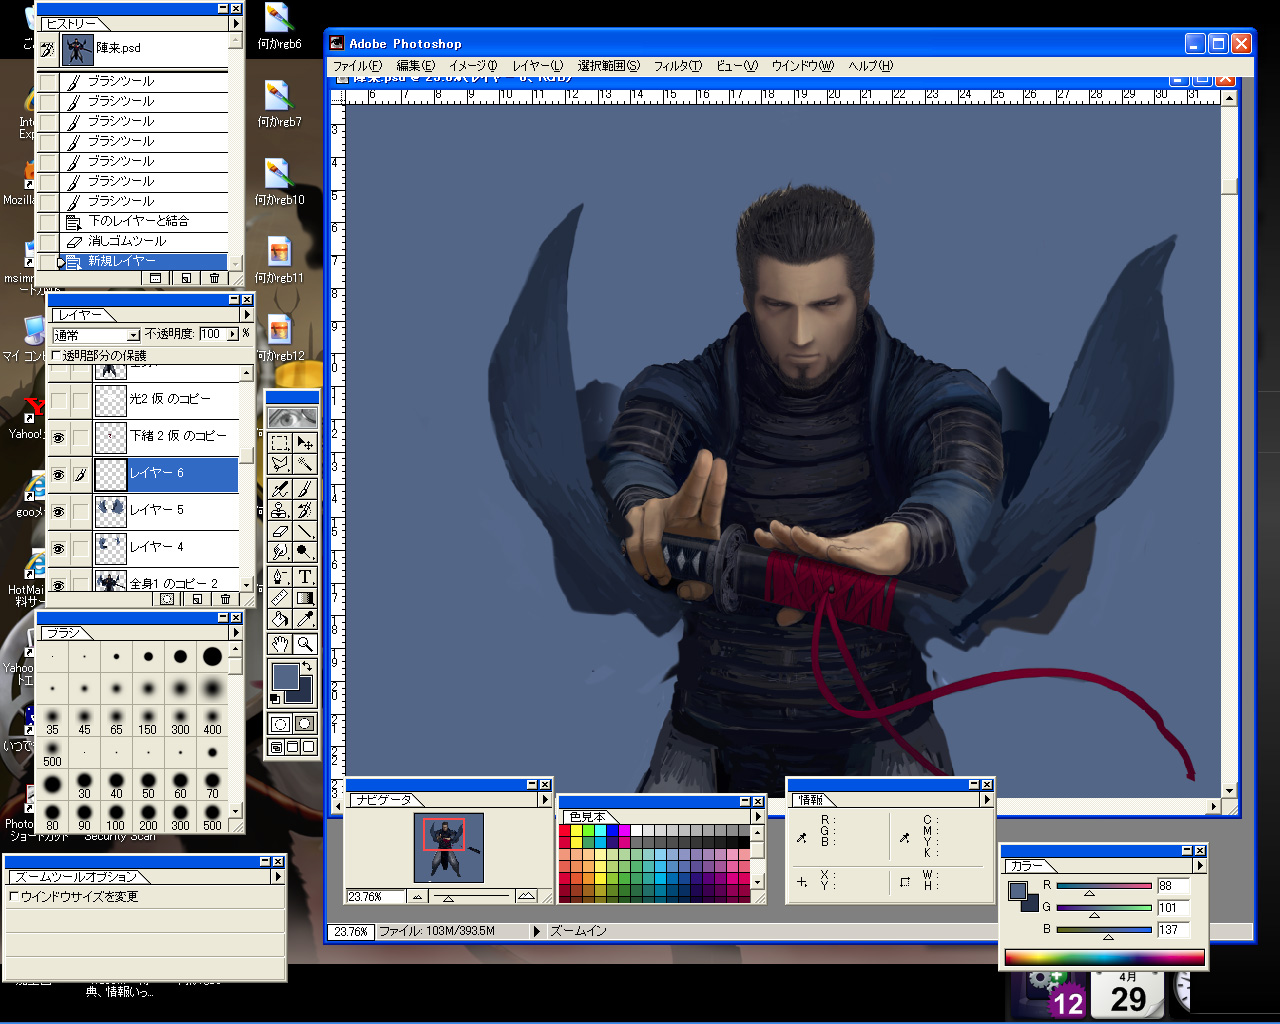
Task: Pick a color from the color spectrum bar
Action: (x=1104, y=957)
